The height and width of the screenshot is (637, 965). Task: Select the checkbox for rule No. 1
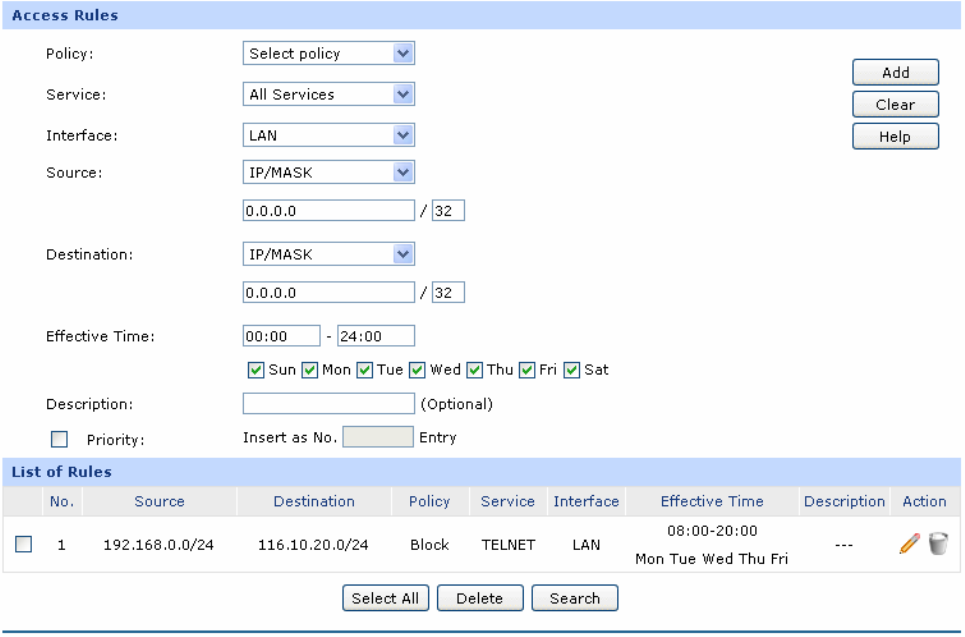click(x=23, y=544)
